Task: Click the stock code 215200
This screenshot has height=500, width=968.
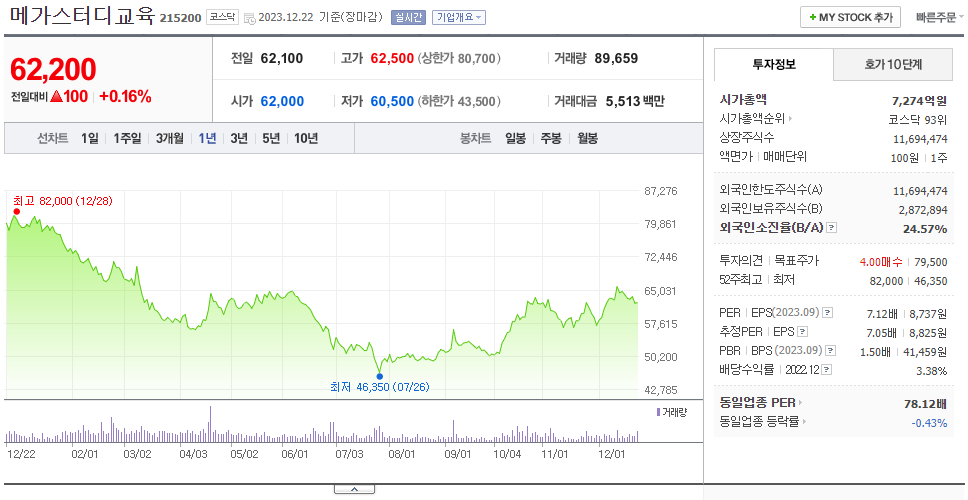Action: [180, 18]
